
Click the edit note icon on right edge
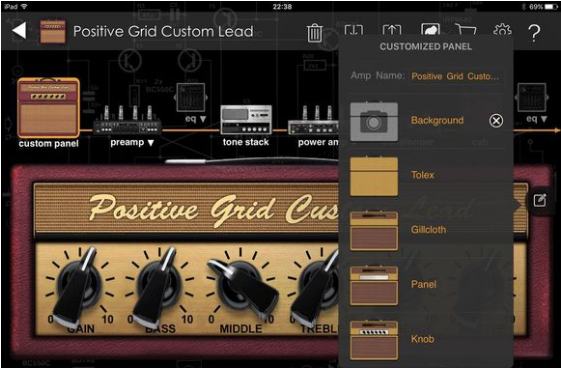(540, 200)
